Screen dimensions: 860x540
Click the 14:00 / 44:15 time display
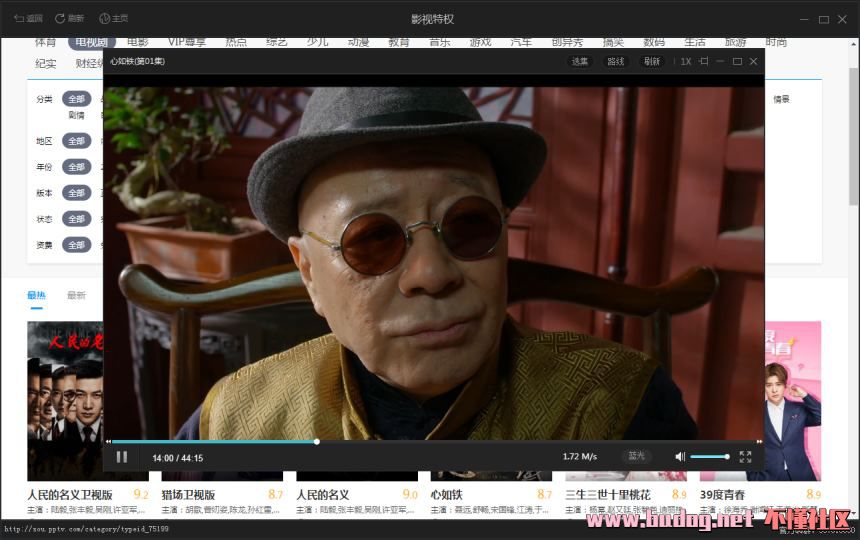pyautogui.click(x=178, y=458)
